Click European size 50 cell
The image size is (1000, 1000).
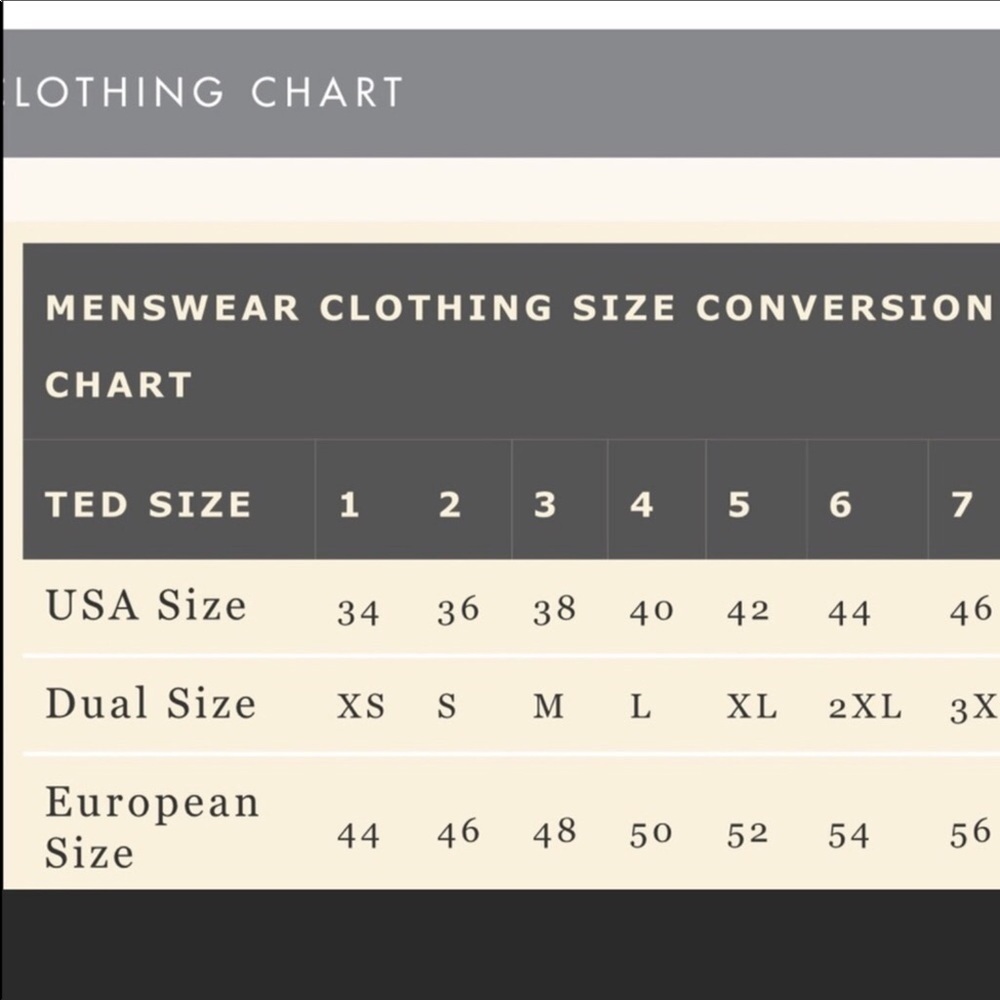[x=651, y=834]
